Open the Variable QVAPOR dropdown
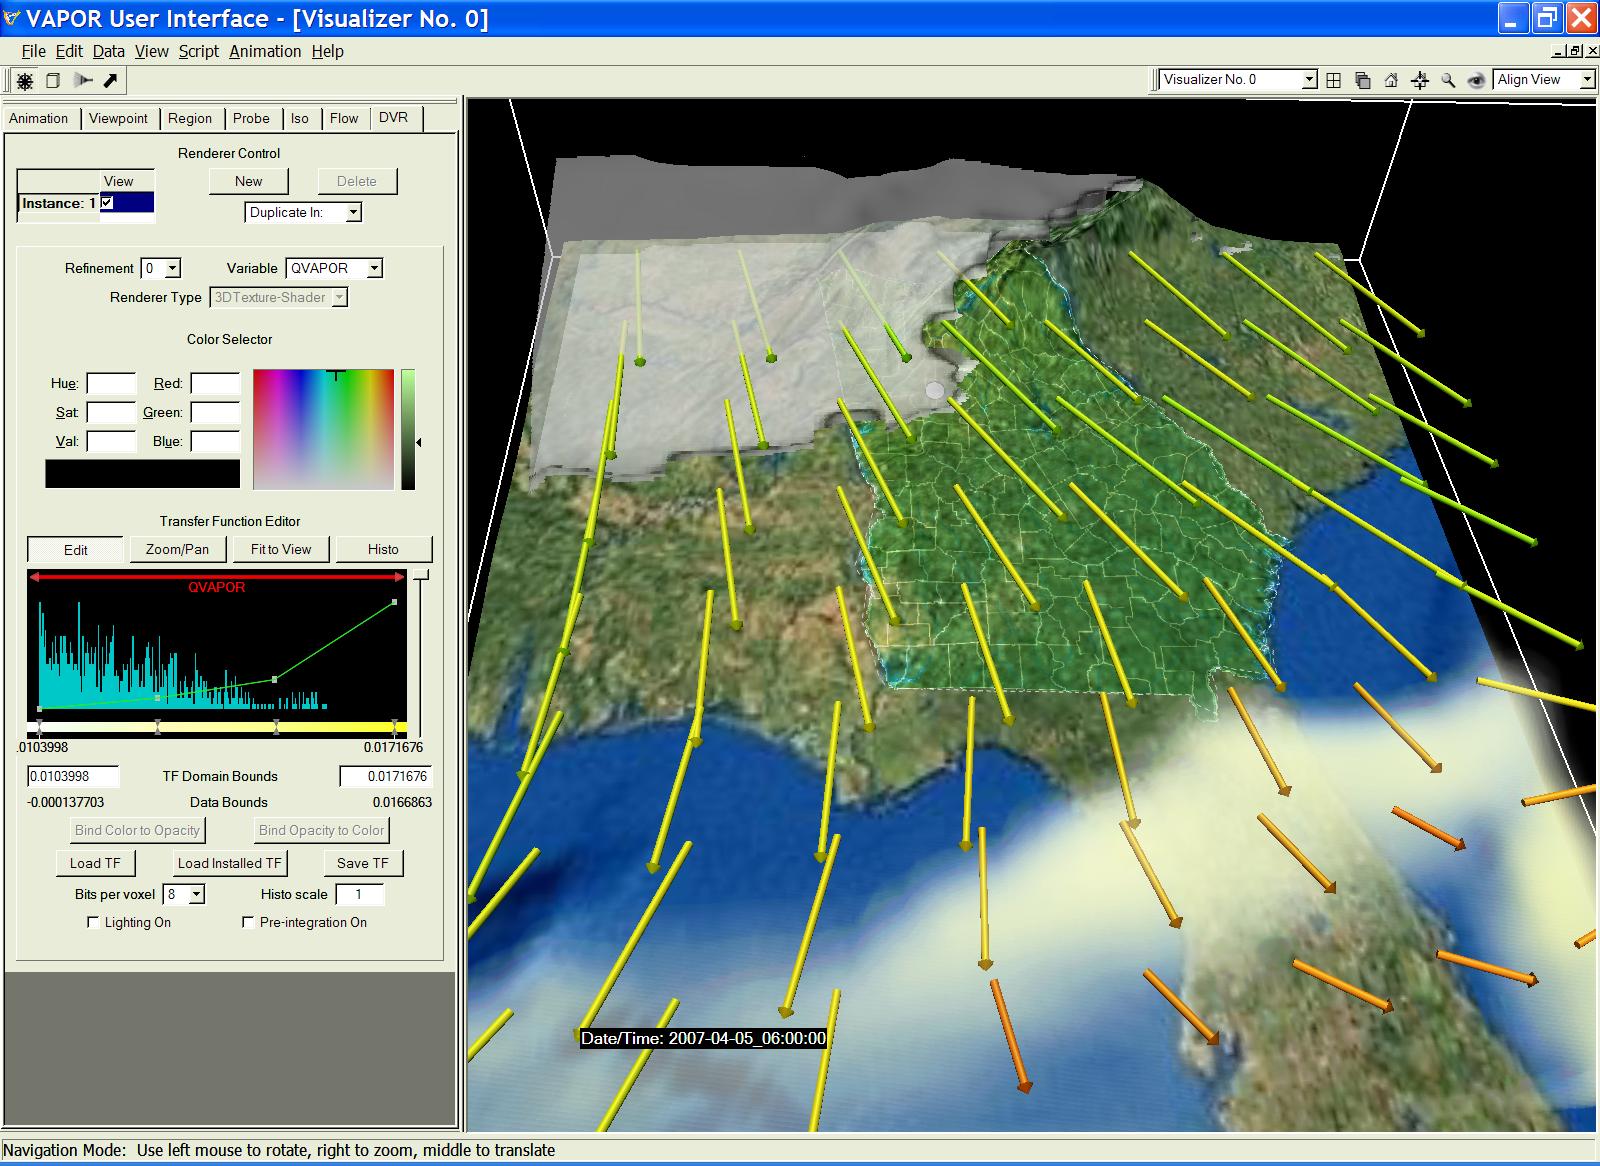The image size is (1600, 1166). pyautogui.click(x=334, y=268)
